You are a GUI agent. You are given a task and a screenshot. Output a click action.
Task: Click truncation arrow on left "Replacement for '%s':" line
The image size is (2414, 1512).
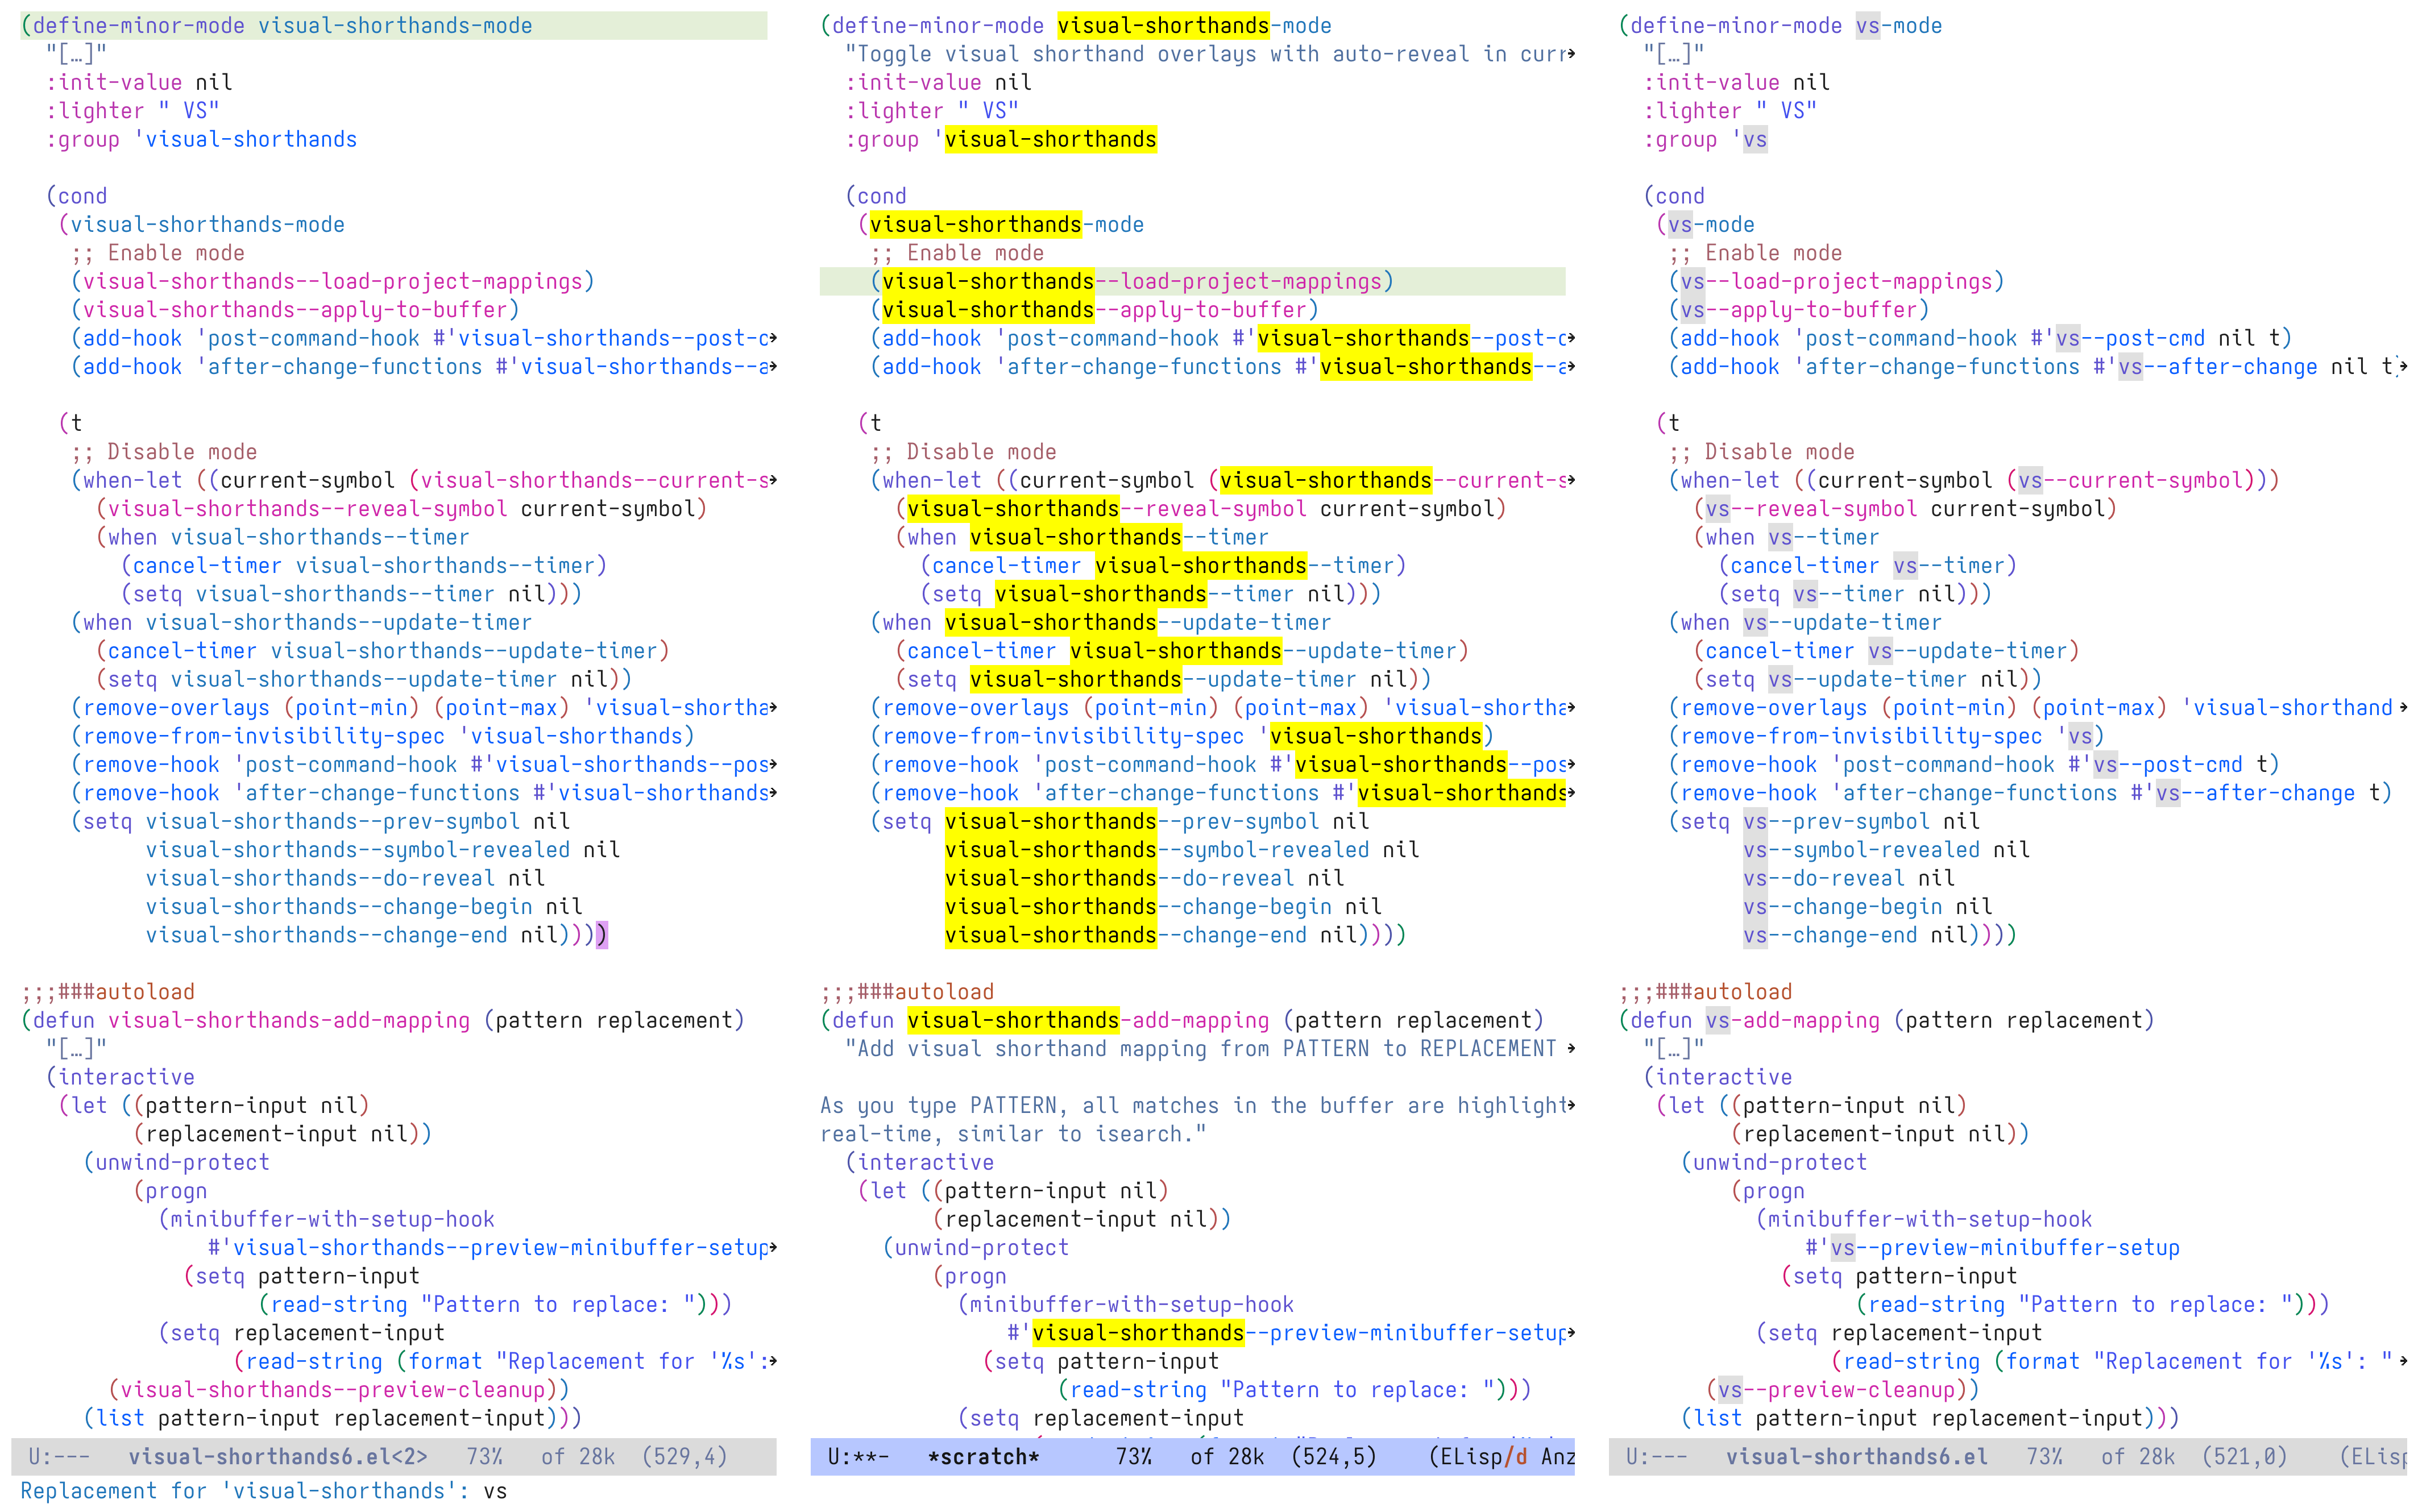[x=773, y=1361]
